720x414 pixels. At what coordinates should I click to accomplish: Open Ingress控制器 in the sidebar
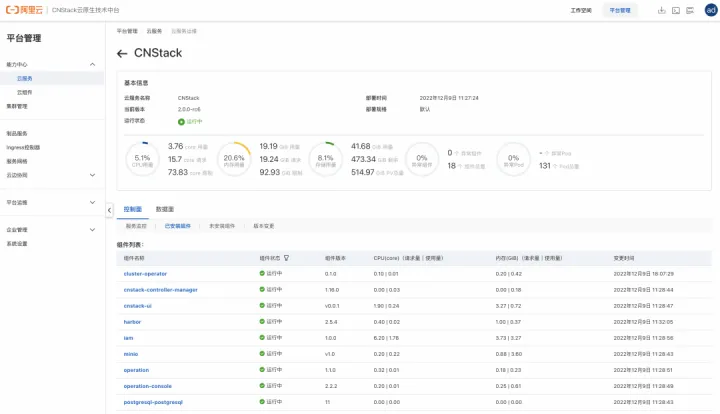23,147
